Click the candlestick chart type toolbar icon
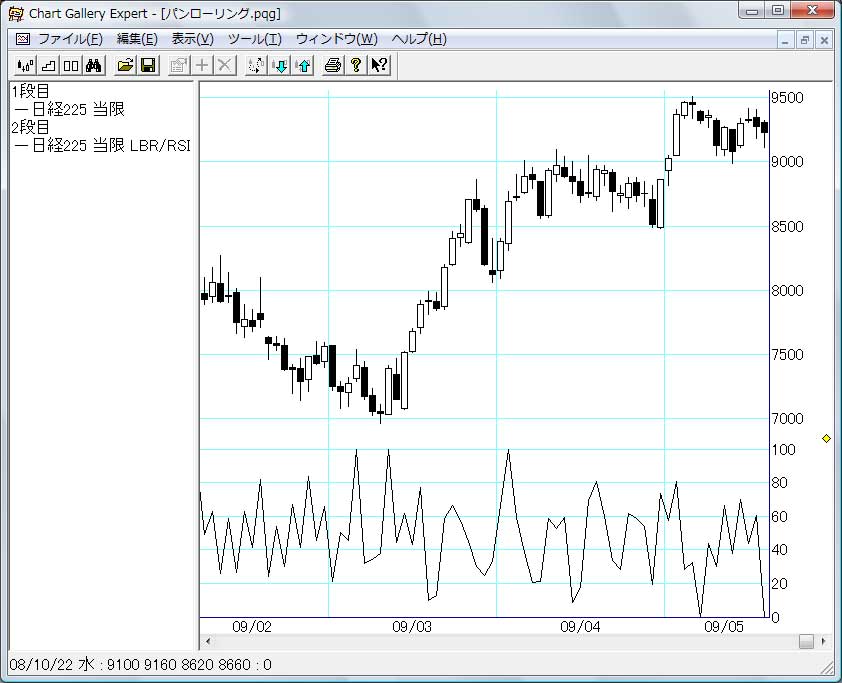 tap(24, 66)
